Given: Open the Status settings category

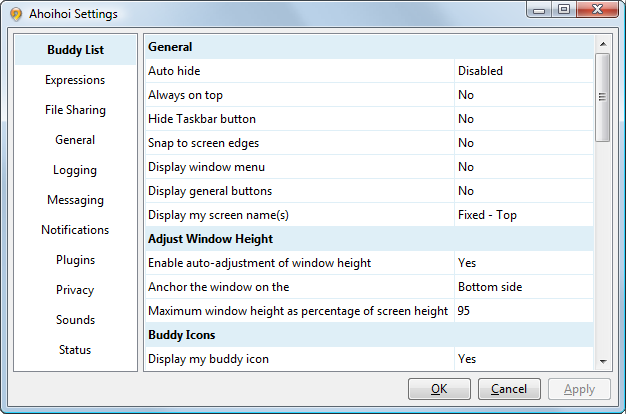Looking at the screenshot, I should point(75,350).
